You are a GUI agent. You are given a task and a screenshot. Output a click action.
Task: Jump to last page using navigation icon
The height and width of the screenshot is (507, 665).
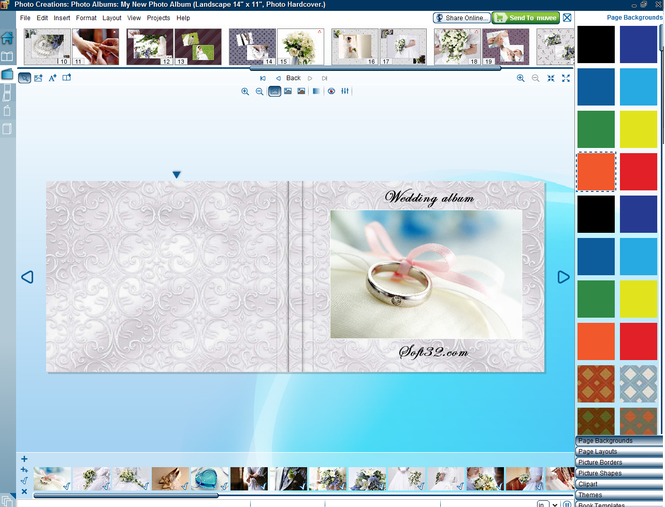(324, 78)
